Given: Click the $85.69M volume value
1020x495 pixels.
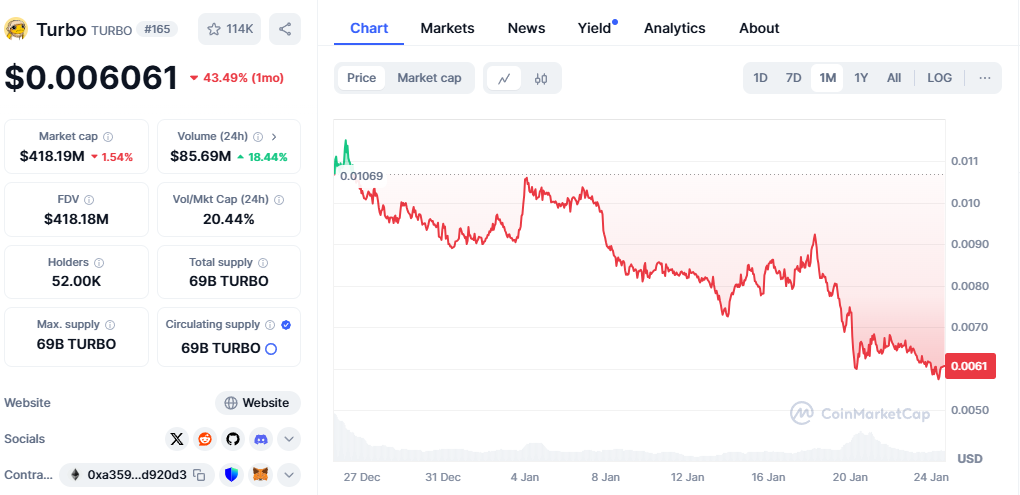Looking at the screenshot, I should point(200,156).
